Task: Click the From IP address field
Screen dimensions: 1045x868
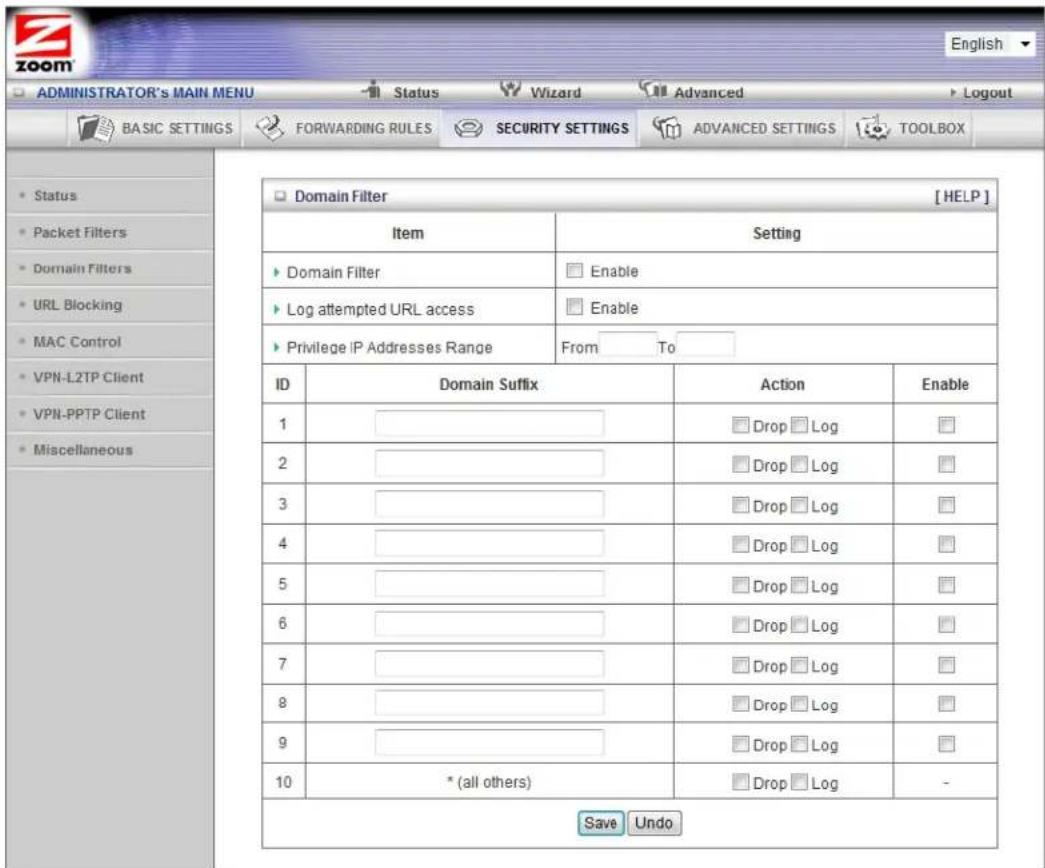Action: coord(627,345)
